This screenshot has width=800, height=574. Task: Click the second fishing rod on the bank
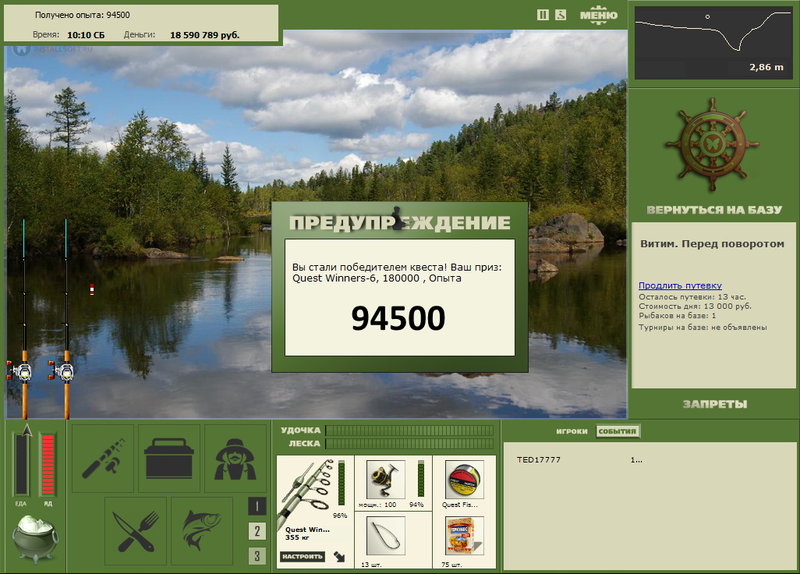pyautogui.click(x=66, y=319)
